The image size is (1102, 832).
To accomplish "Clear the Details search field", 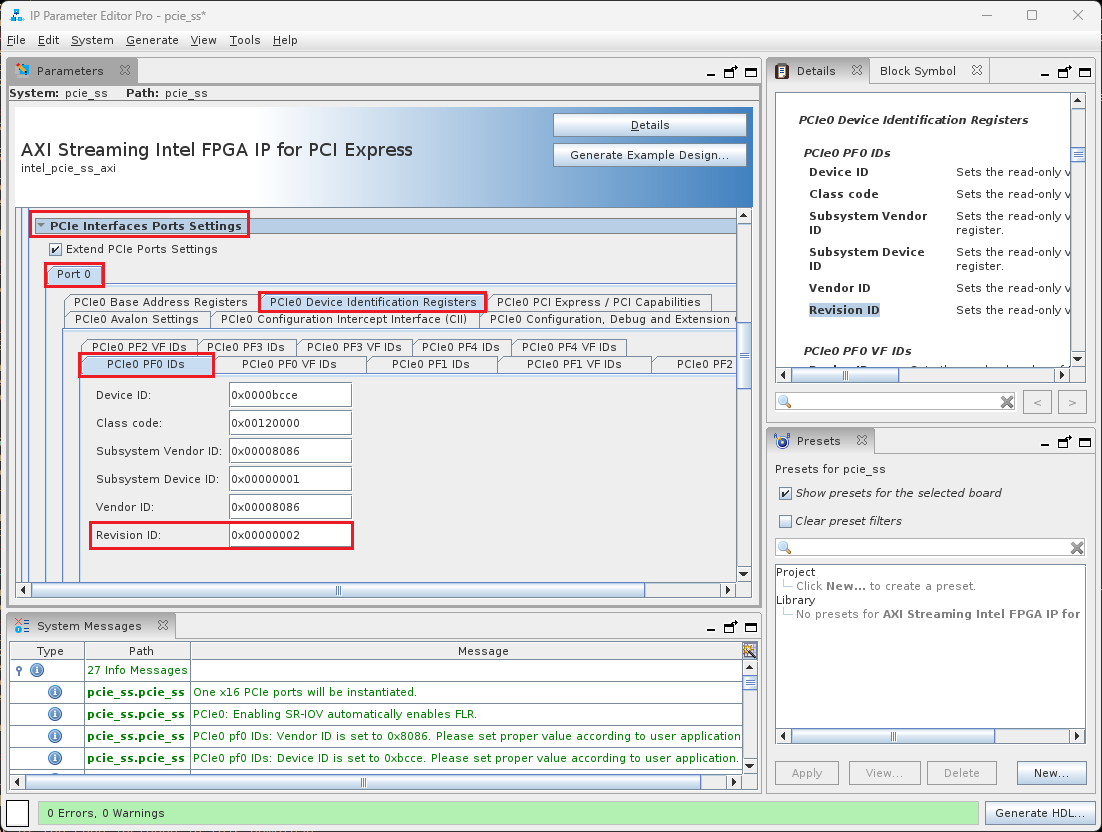I will 1007,402.
